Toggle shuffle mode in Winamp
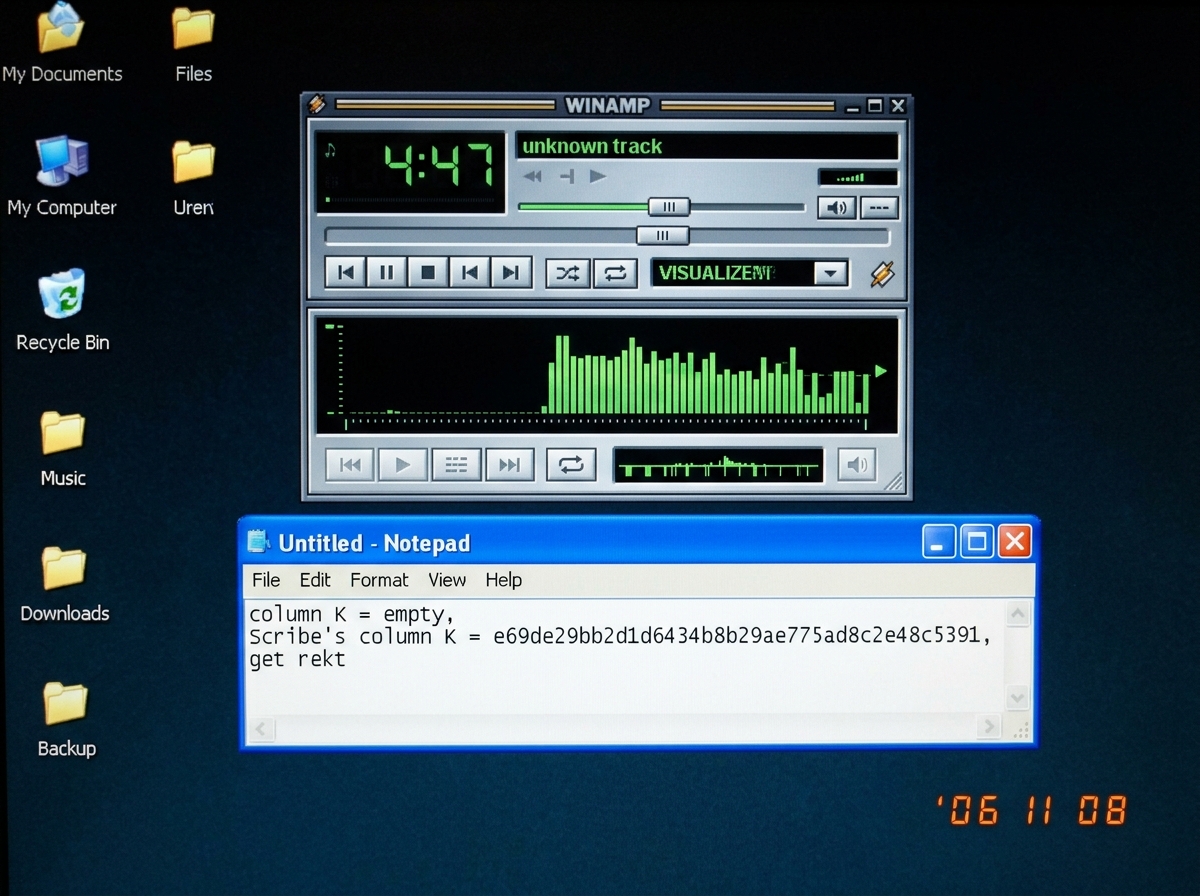 567,273
